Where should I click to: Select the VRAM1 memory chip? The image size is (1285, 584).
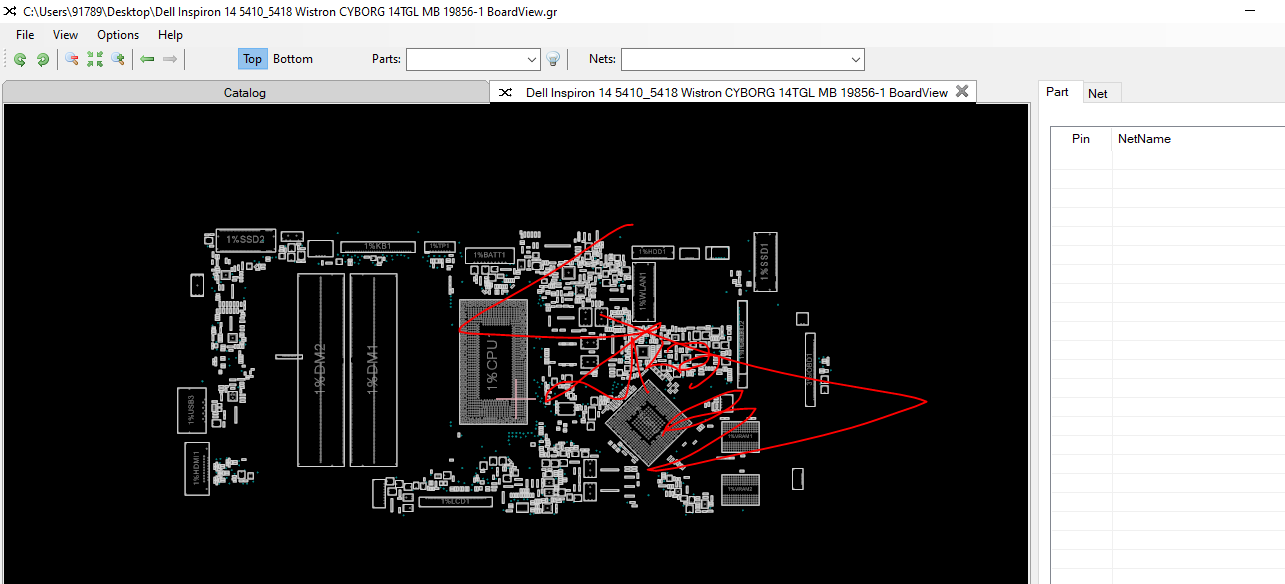(741, 436)
